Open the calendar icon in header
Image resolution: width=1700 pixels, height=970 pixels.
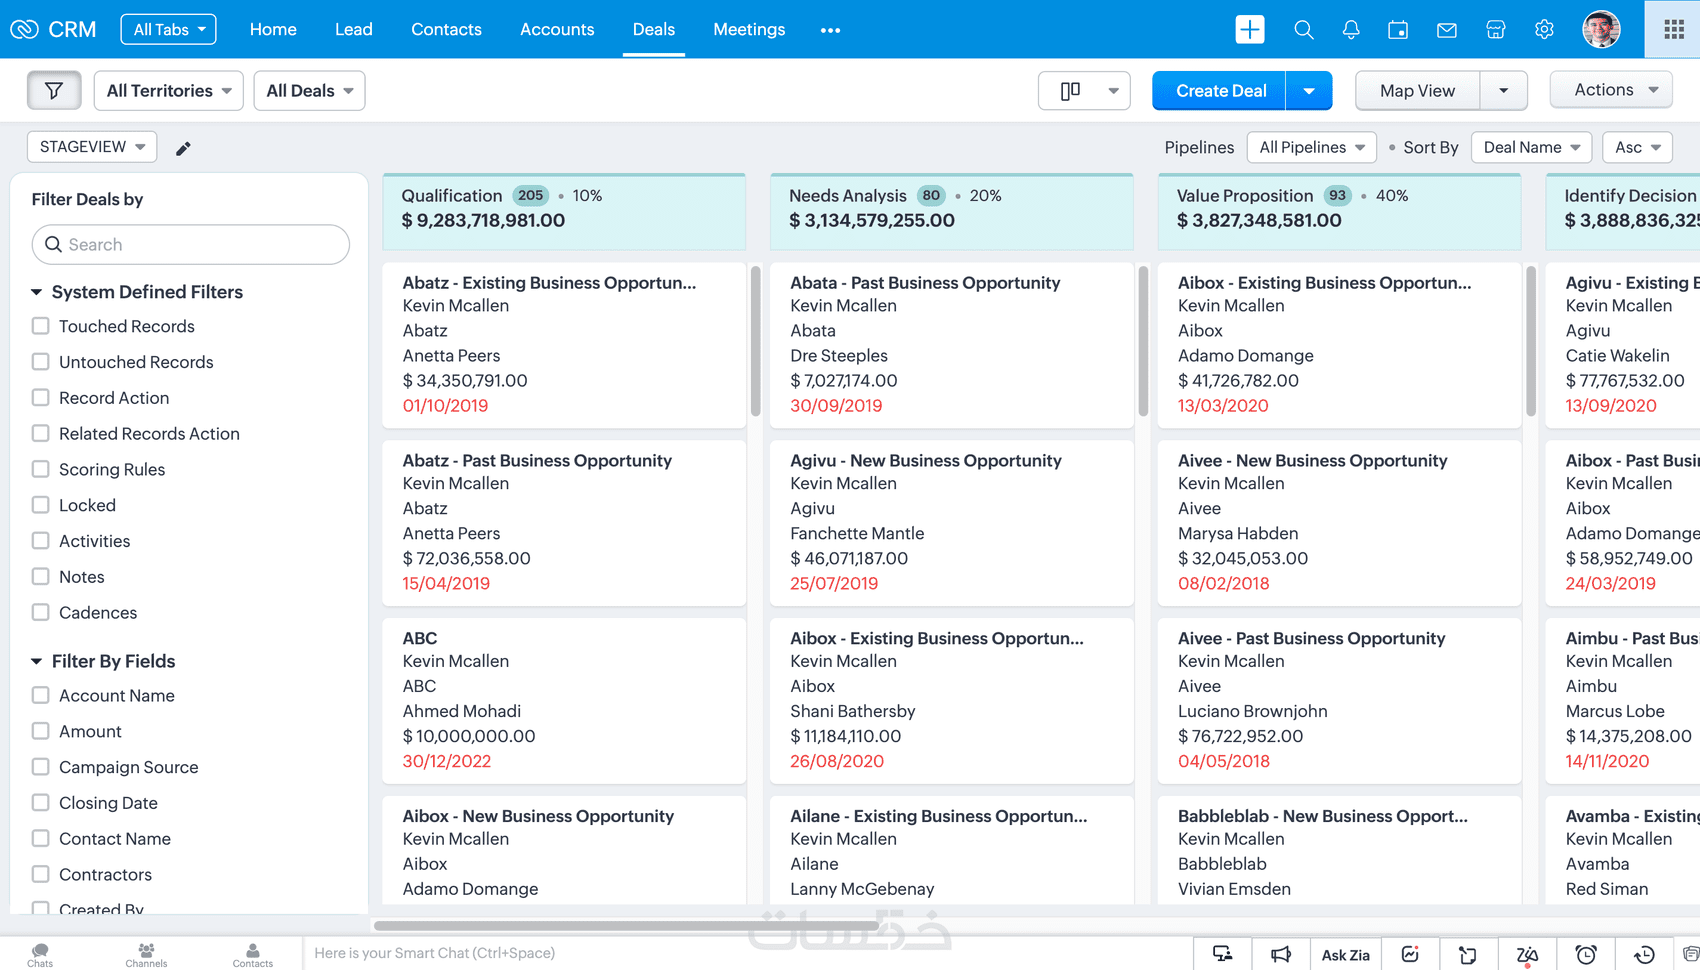[x=1398, y=30]
